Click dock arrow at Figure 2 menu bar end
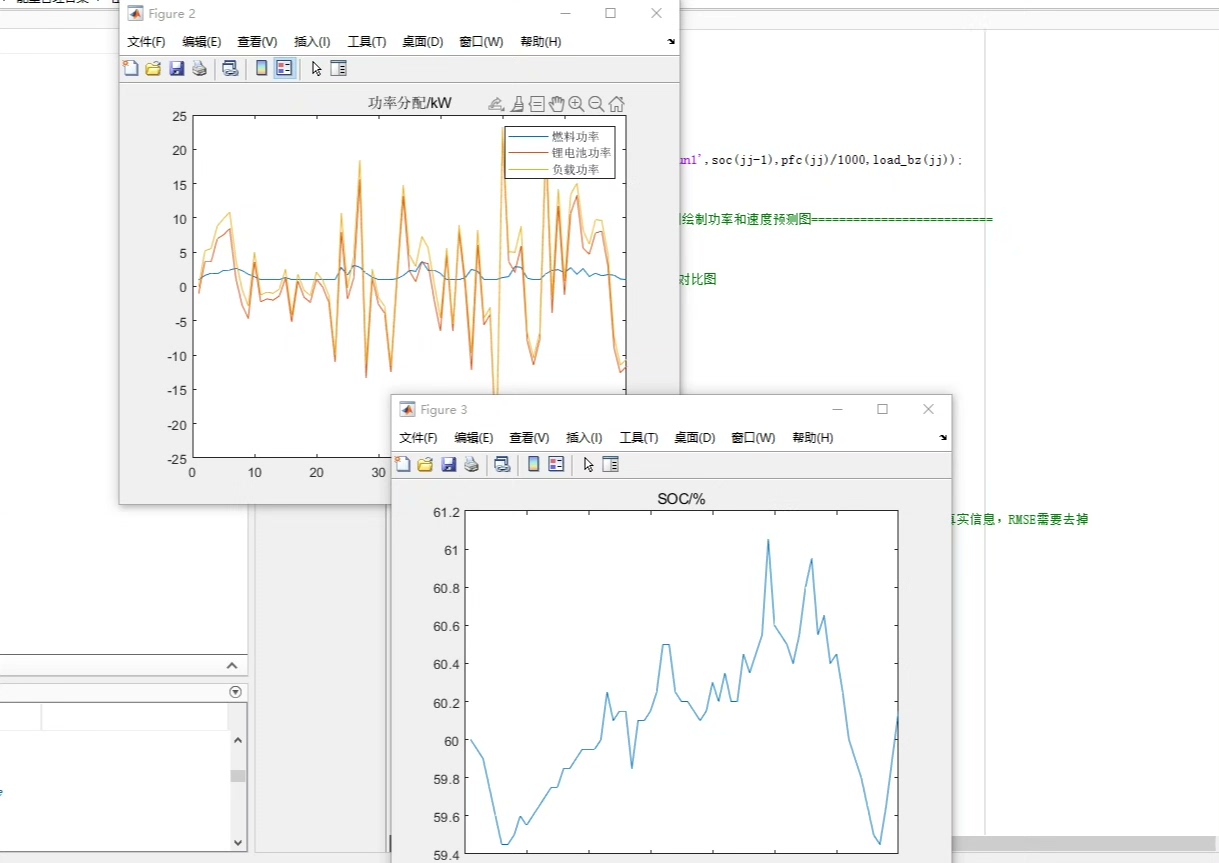Screen dimensions: 1219x863 point(671,42)
